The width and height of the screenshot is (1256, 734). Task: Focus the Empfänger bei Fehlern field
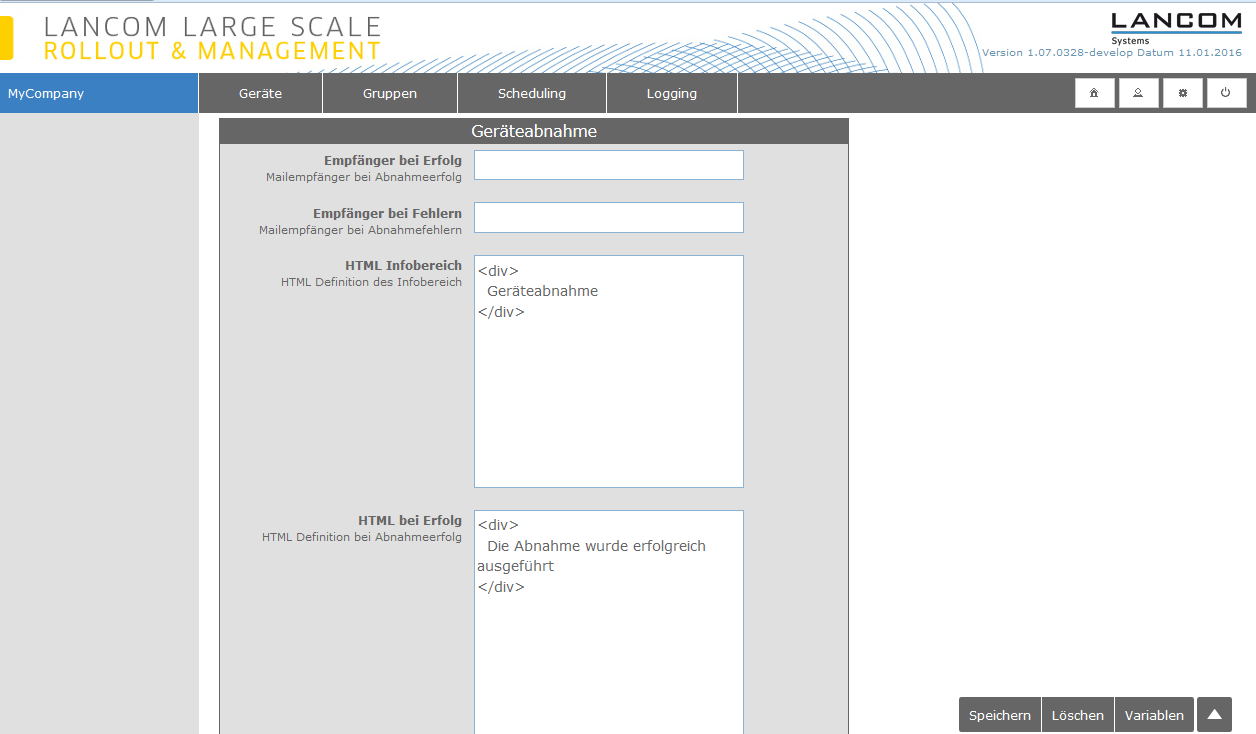click(608, 217)
